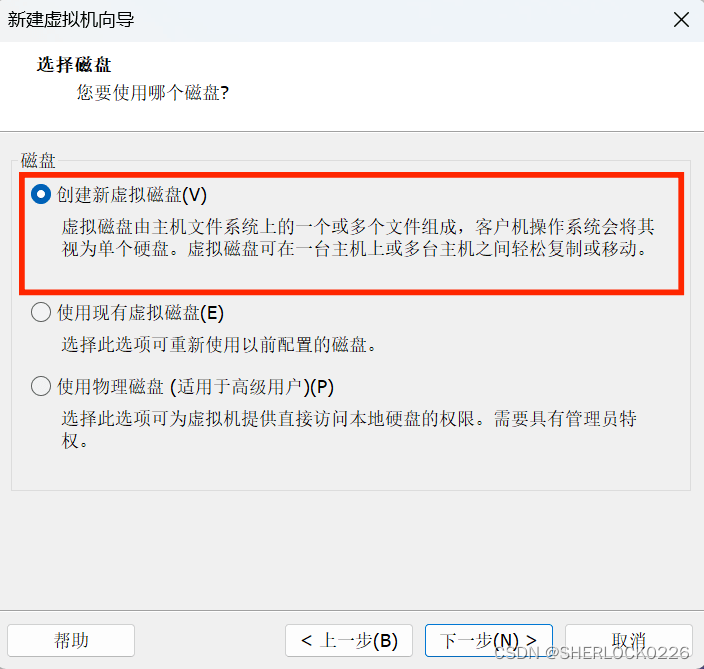Continue with the 下一步(N) button

(x=489, y=640)
